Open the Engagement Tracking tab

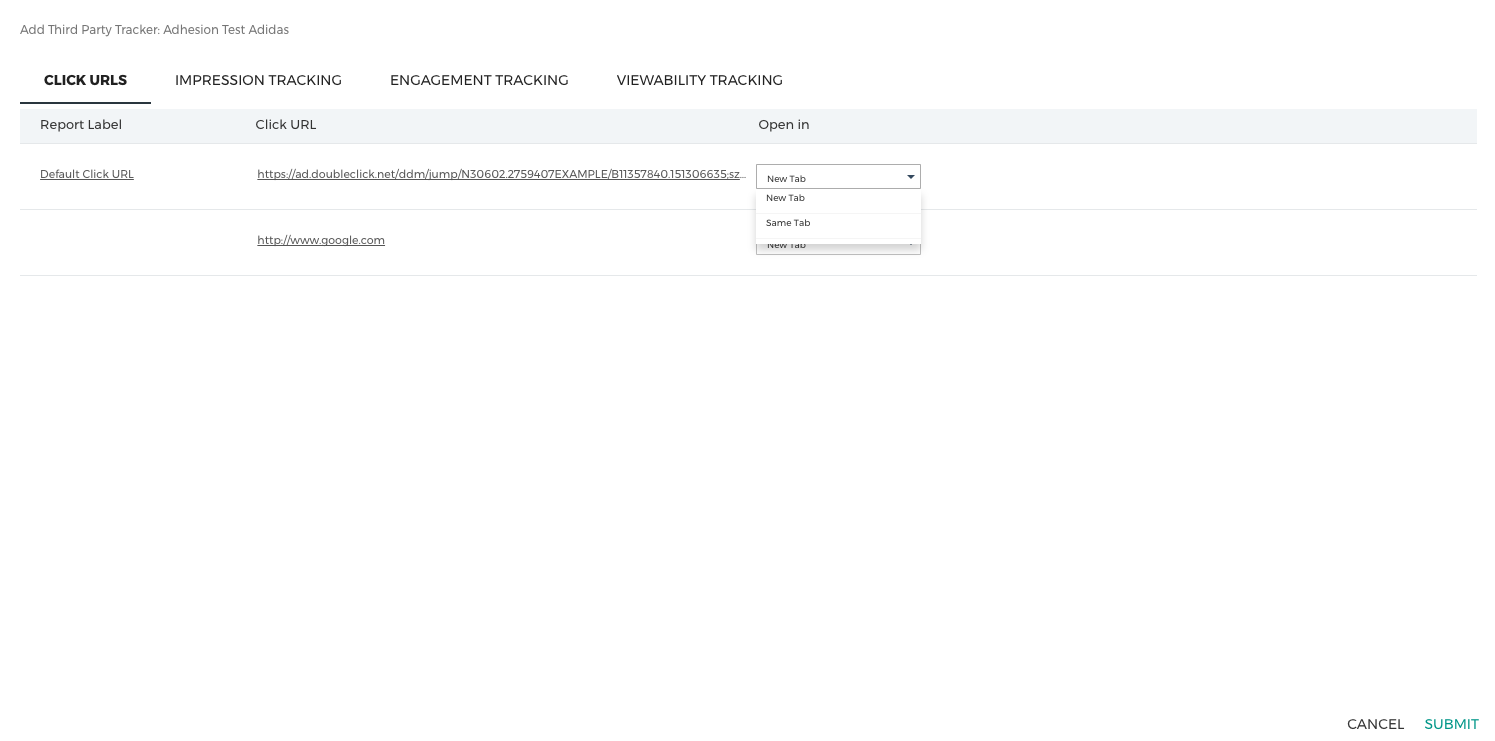point(479,80)
